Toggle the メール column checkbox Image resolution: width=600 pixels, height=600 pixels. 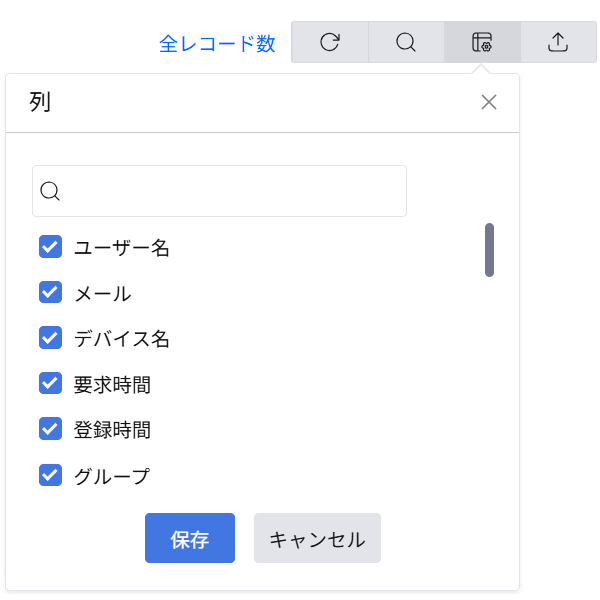[50, 292]
